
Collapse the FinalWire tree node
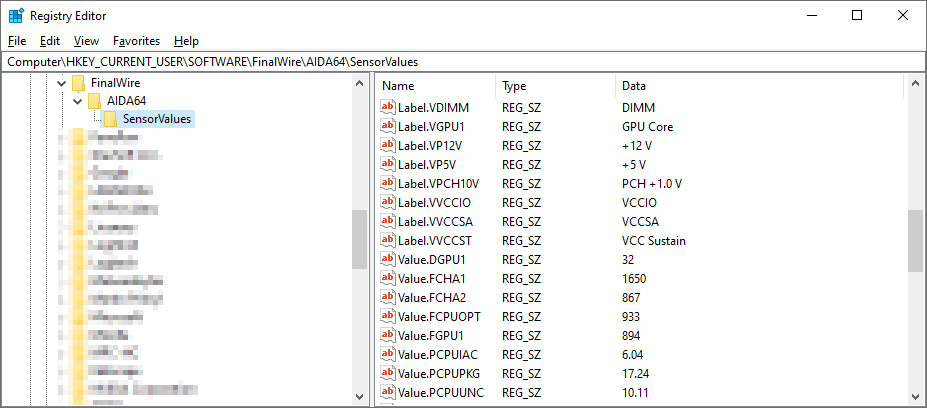(61, 83)
